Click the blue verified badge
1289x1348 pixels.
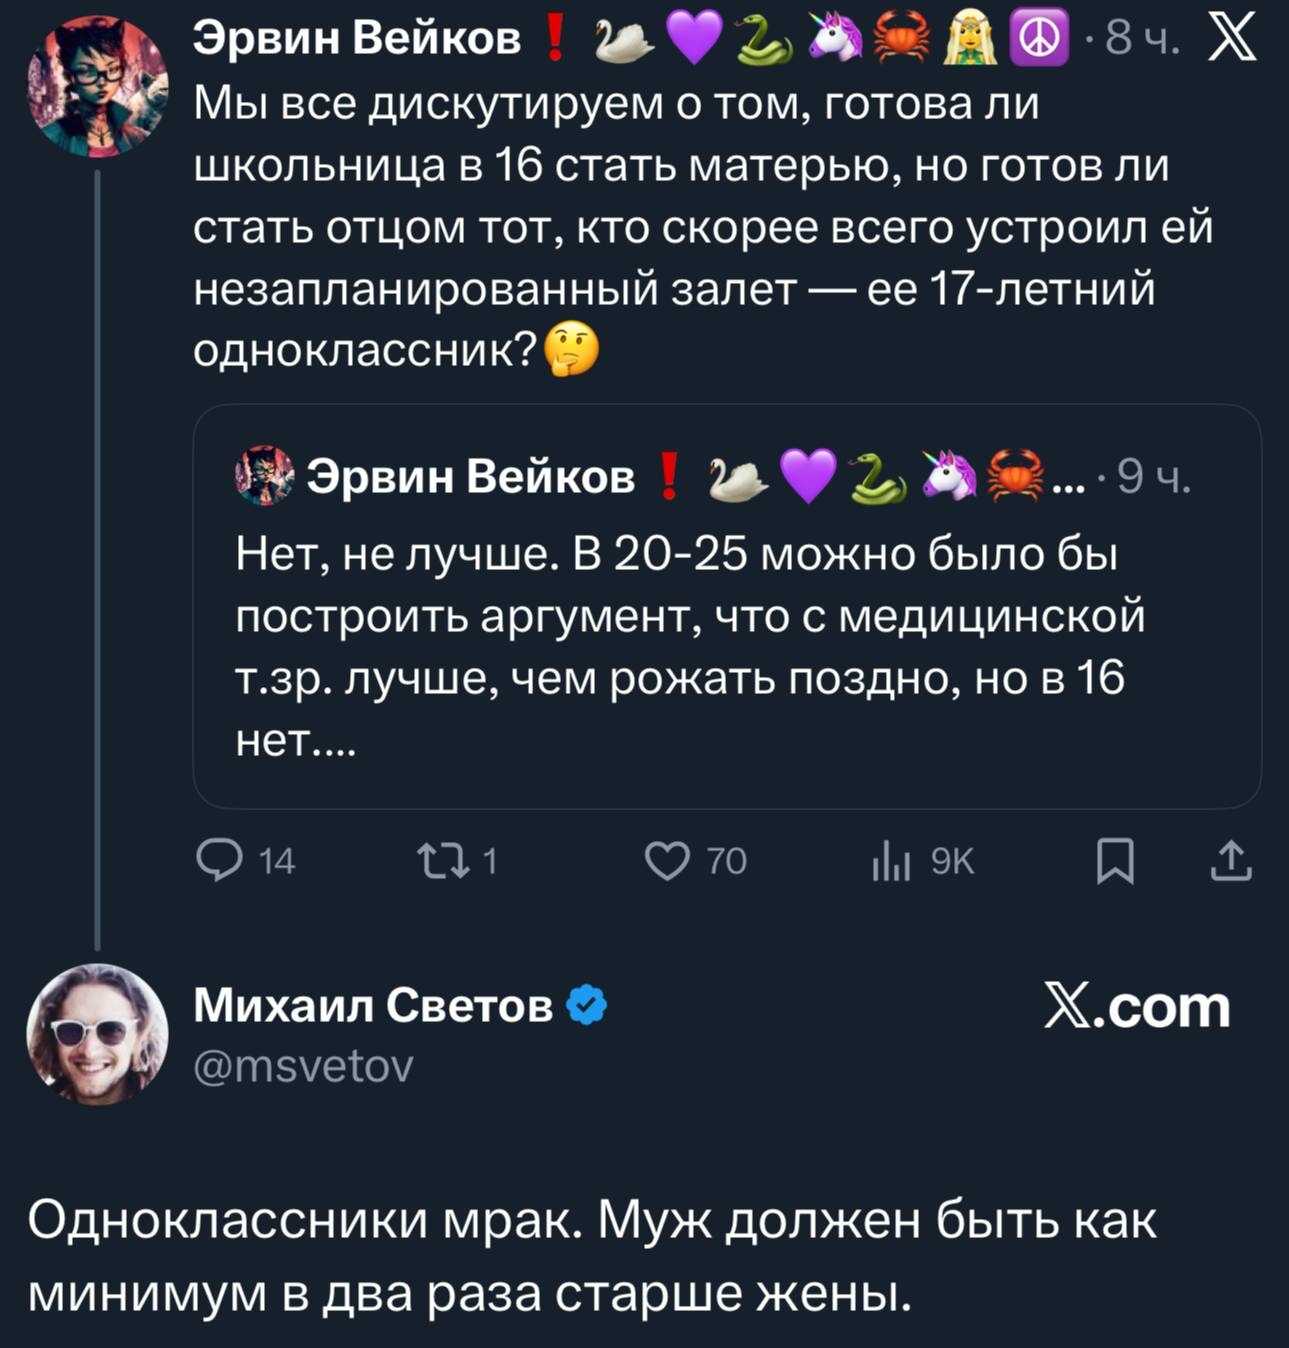pos(587,1005)
